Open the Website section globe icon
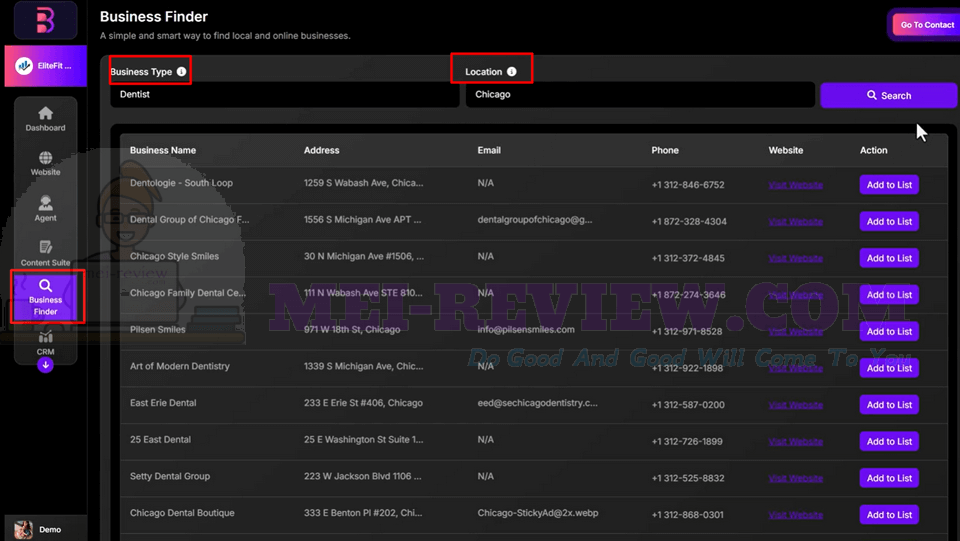The image size is (960, 541). (45, 158)
